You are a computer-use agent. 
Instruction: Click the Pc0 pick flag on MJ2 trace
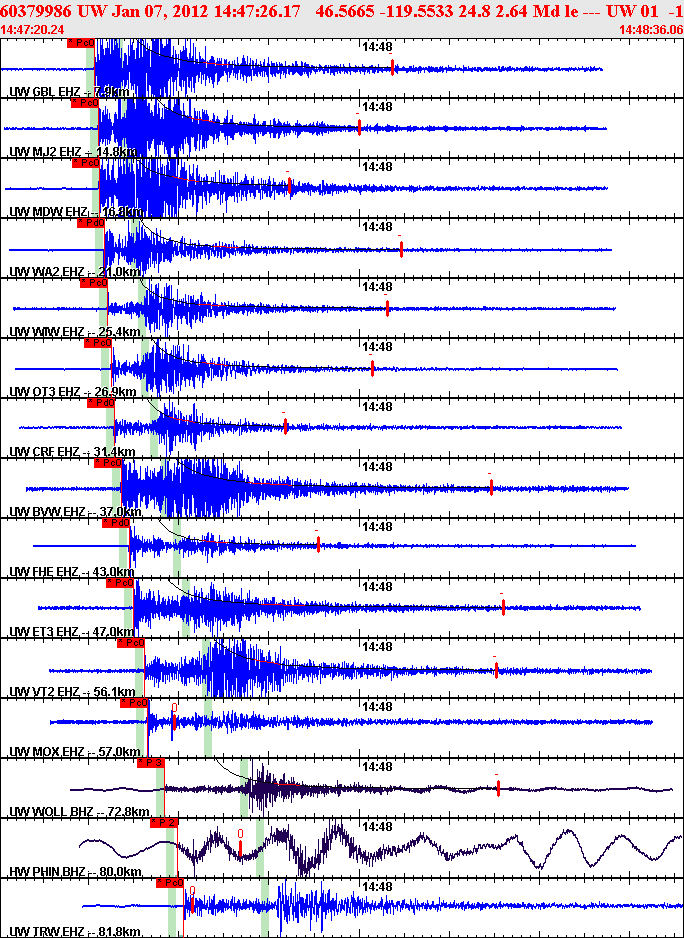pos(85,103)
